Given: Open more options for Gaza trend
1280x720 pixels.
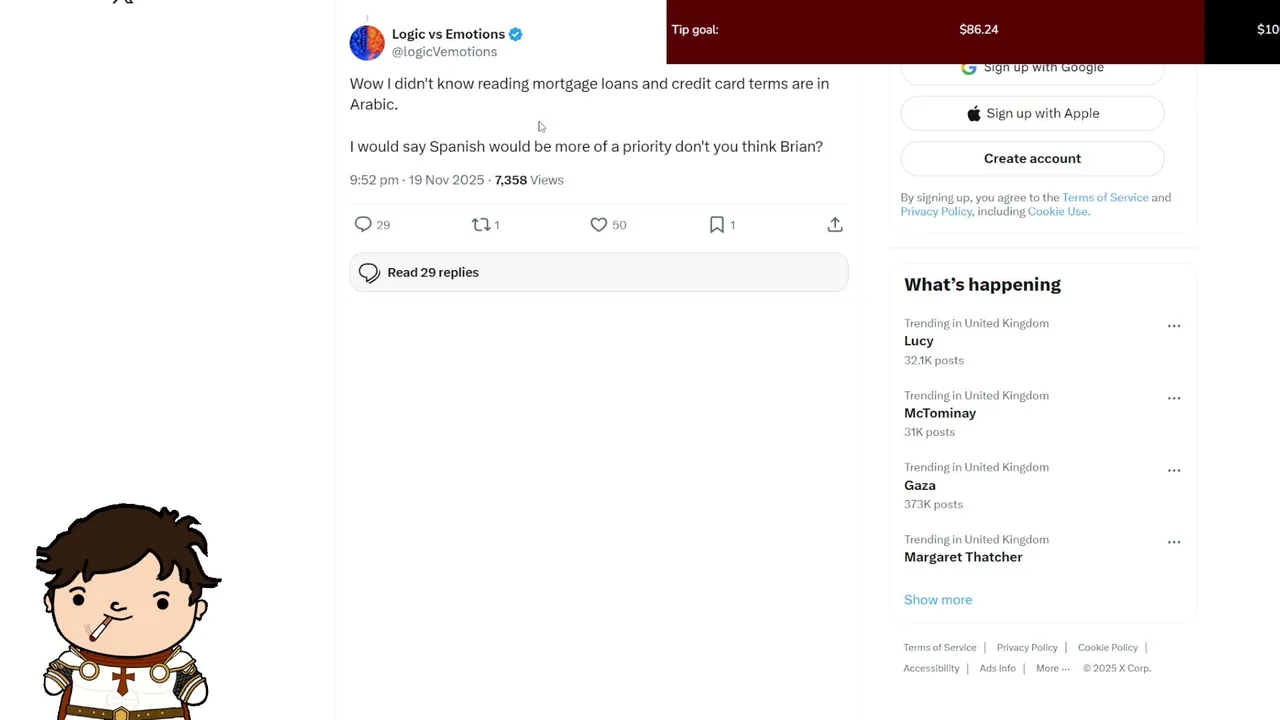Looking at the screenshot, I should [1174, 470].
